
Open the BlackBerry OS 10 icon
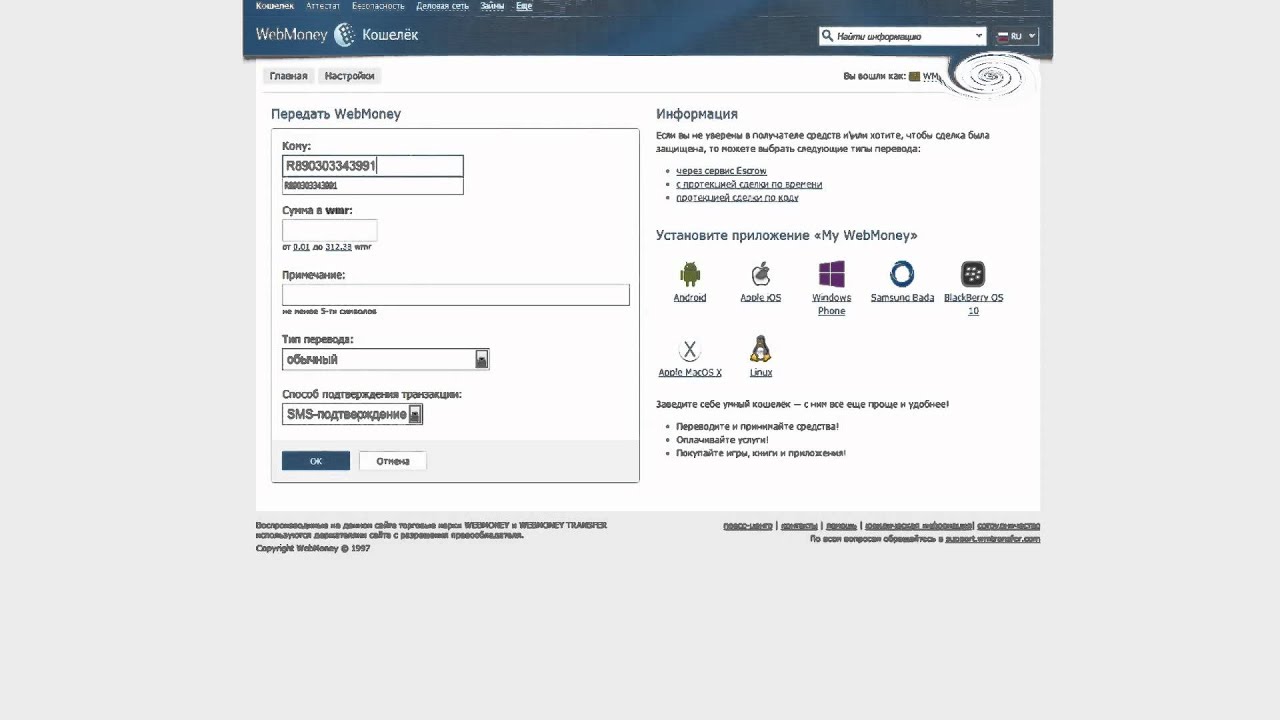coord(973,274)
